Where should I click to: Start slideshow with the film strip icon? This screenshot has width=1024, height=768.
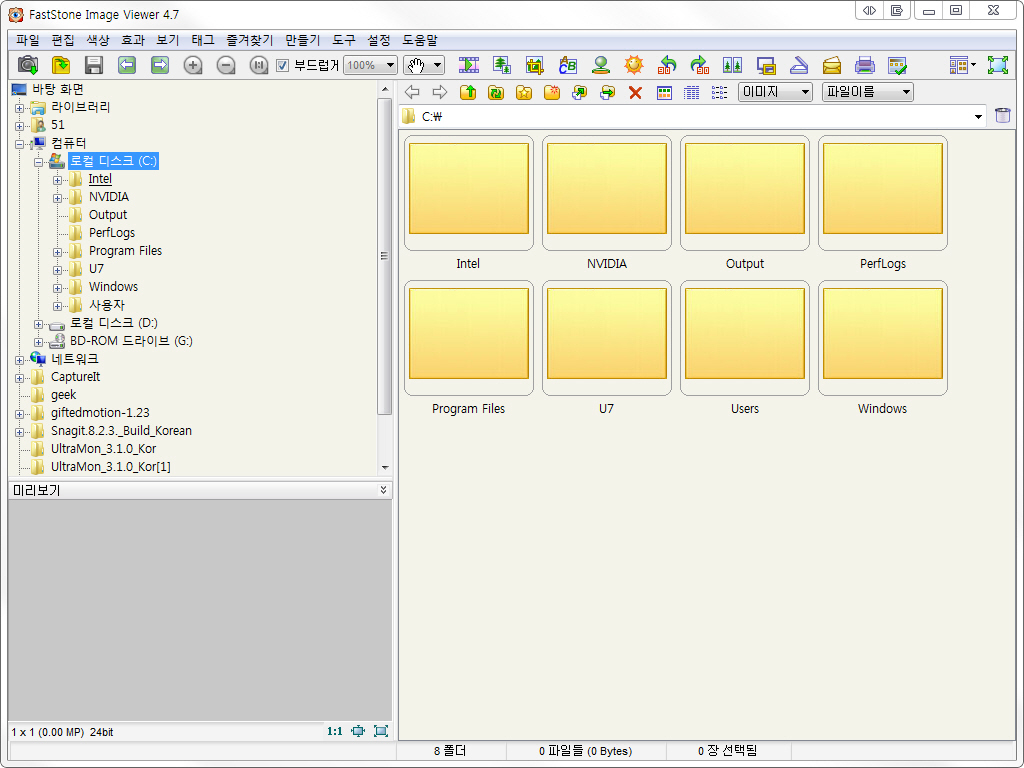[469, 65]
